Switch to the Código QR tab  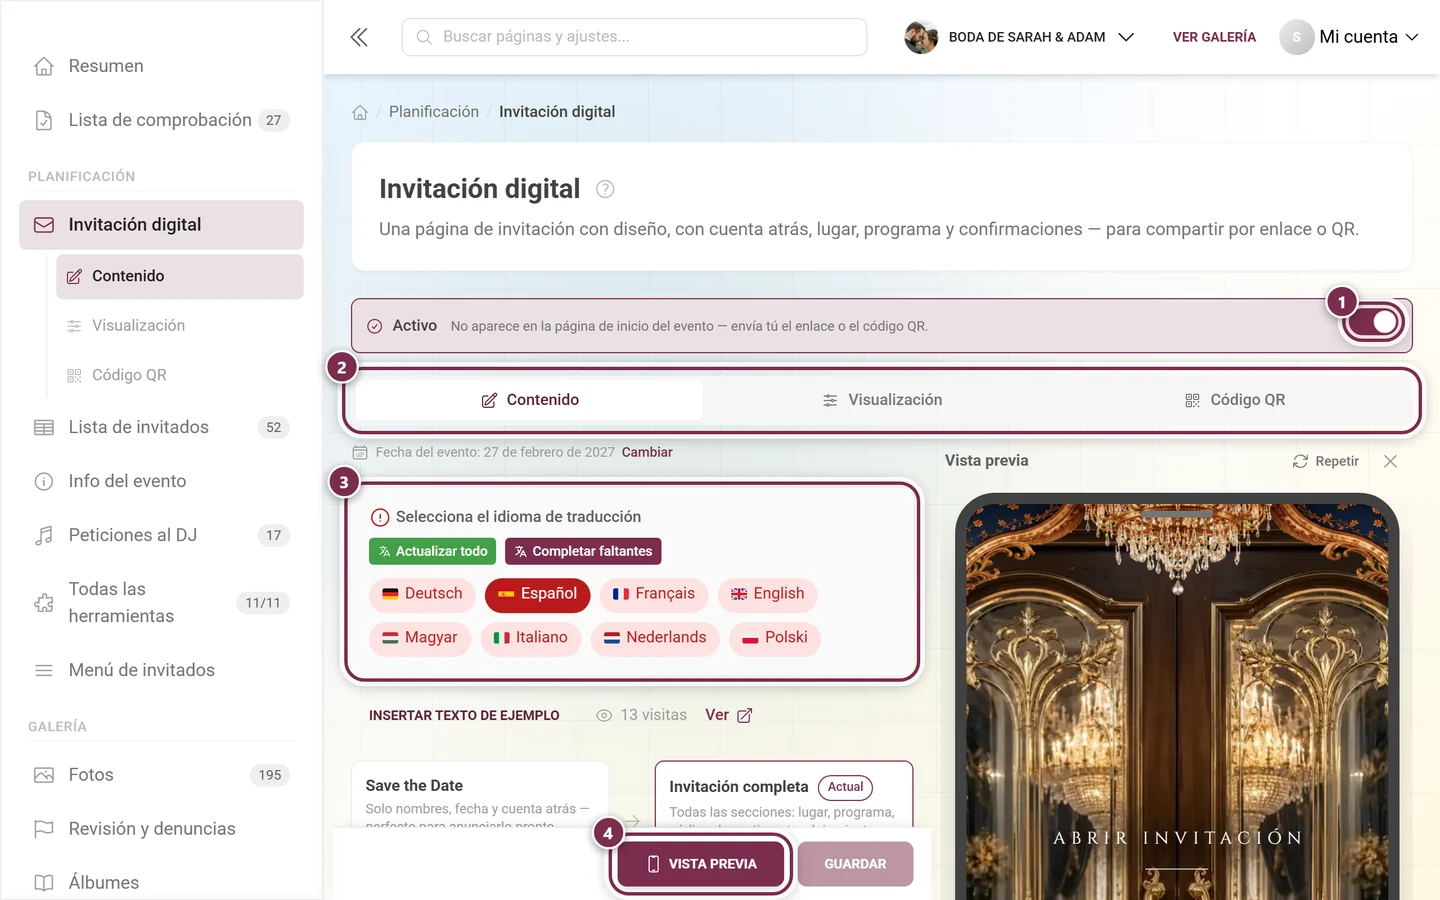pos(1235,400)
